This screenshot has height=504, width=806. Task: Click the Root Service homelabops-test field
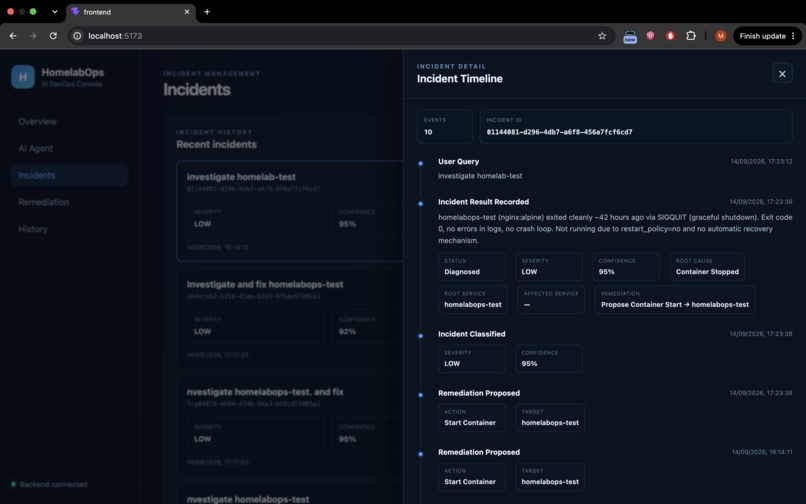tap(472, 299)
